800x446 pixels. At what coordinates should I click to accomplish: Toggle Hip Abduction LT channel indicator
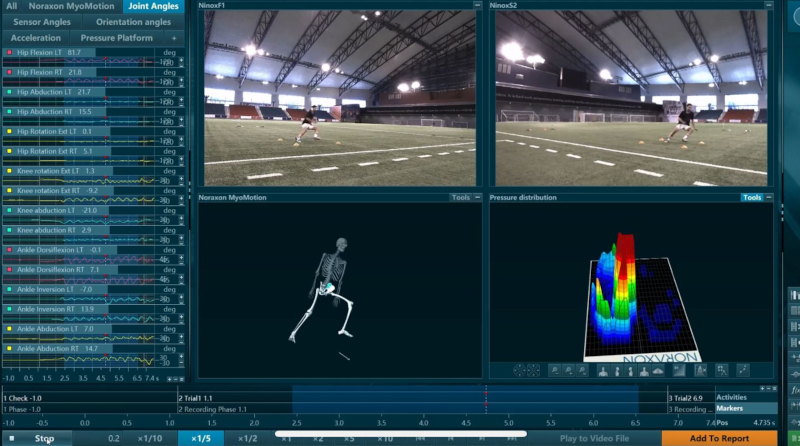tap(9, 92)
